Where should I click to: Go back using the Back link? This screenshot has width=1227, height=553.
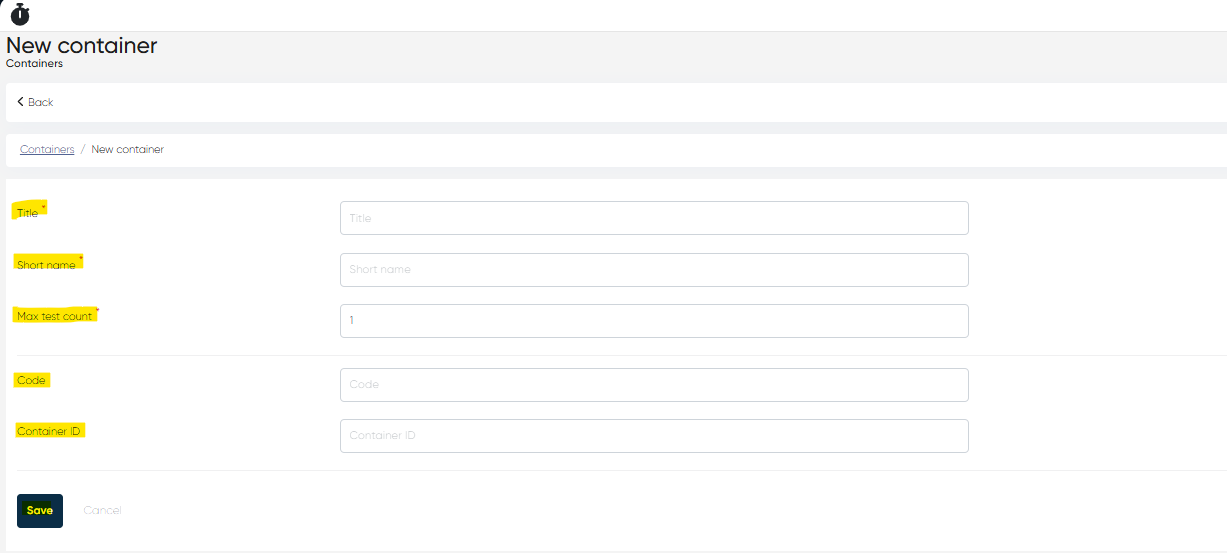(35, 102)
